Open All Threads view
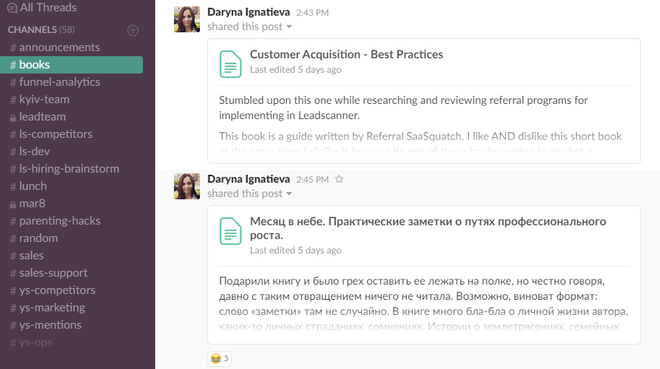Screen dimensions: 660x369 pos(42,8)
